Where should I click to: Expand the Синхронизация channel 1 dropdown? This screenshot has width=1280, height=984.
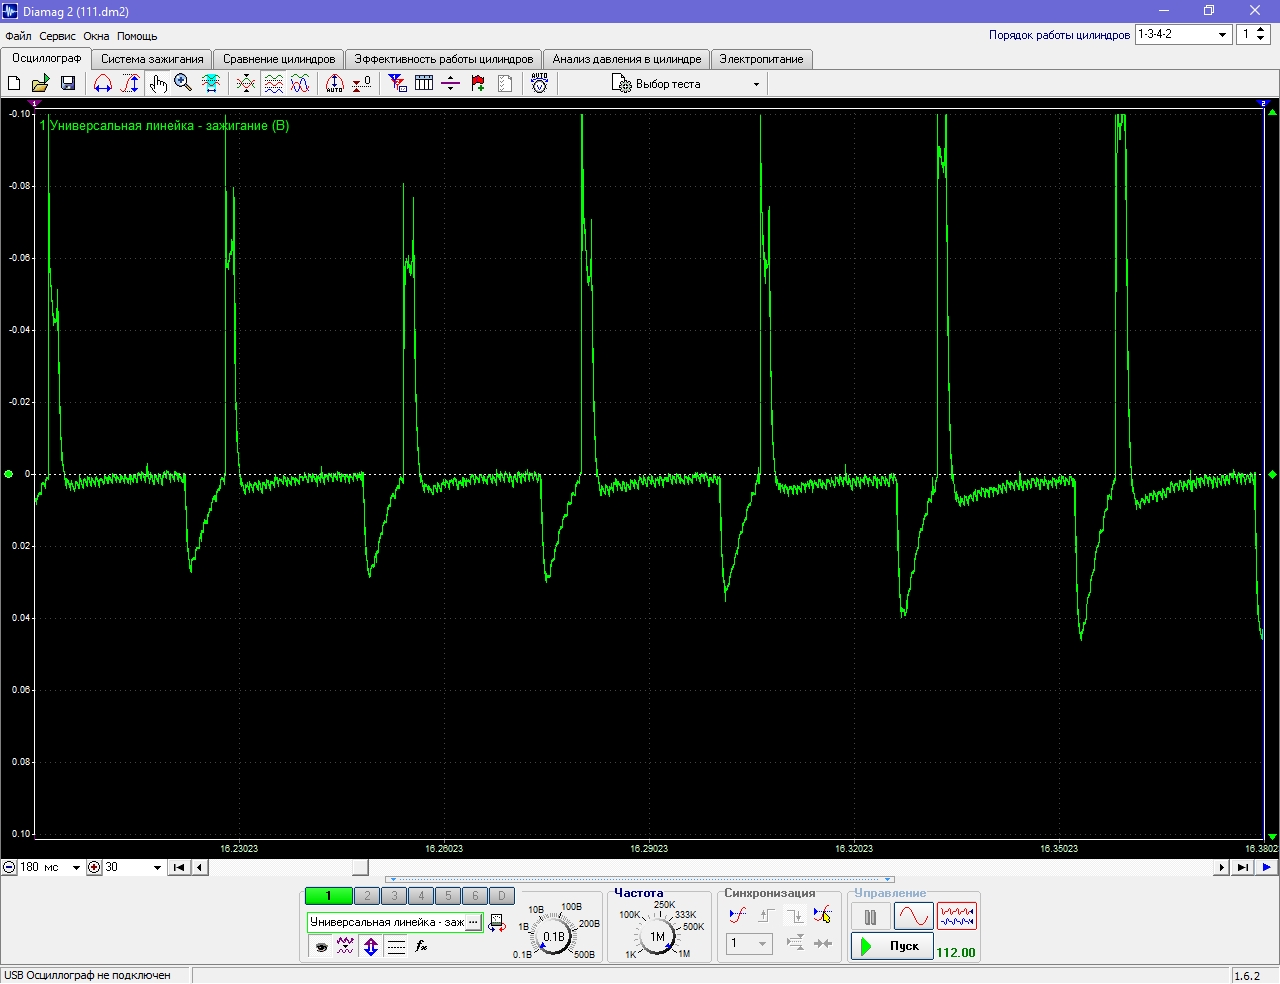coord(763,943)
